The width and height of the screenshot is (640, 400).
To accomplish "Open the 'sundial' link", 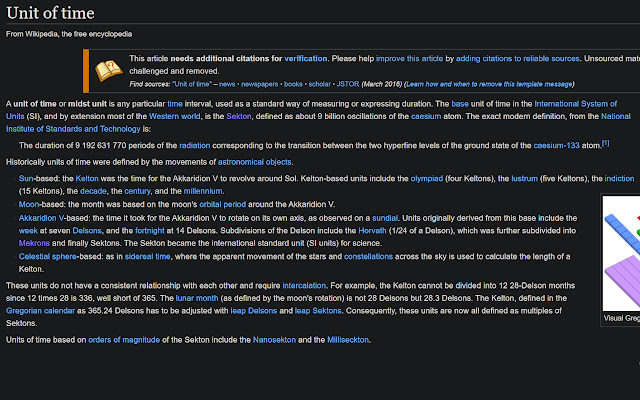I will pos(385,218).
